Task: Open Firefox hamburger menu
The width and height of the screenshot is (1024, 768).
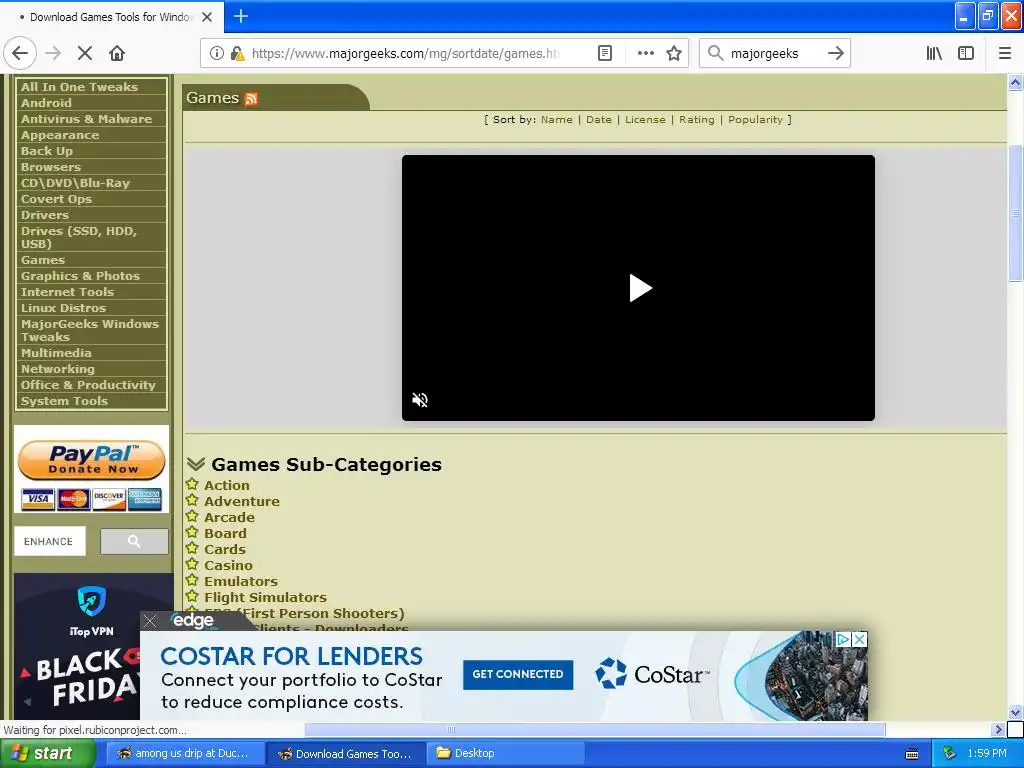Action: click(1005, 54)
